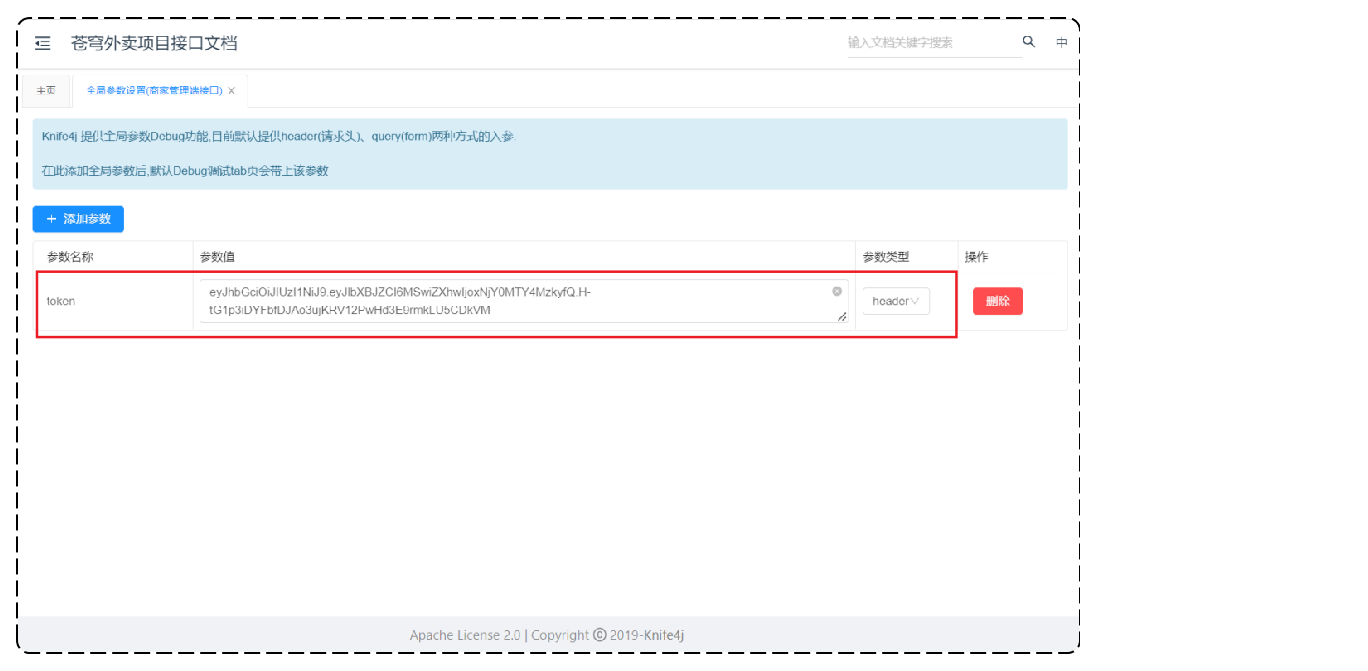The height and width of the screenshot is (671, 1368).
Task: Click the textarea resize handle icon
Action: click(841, 317)
